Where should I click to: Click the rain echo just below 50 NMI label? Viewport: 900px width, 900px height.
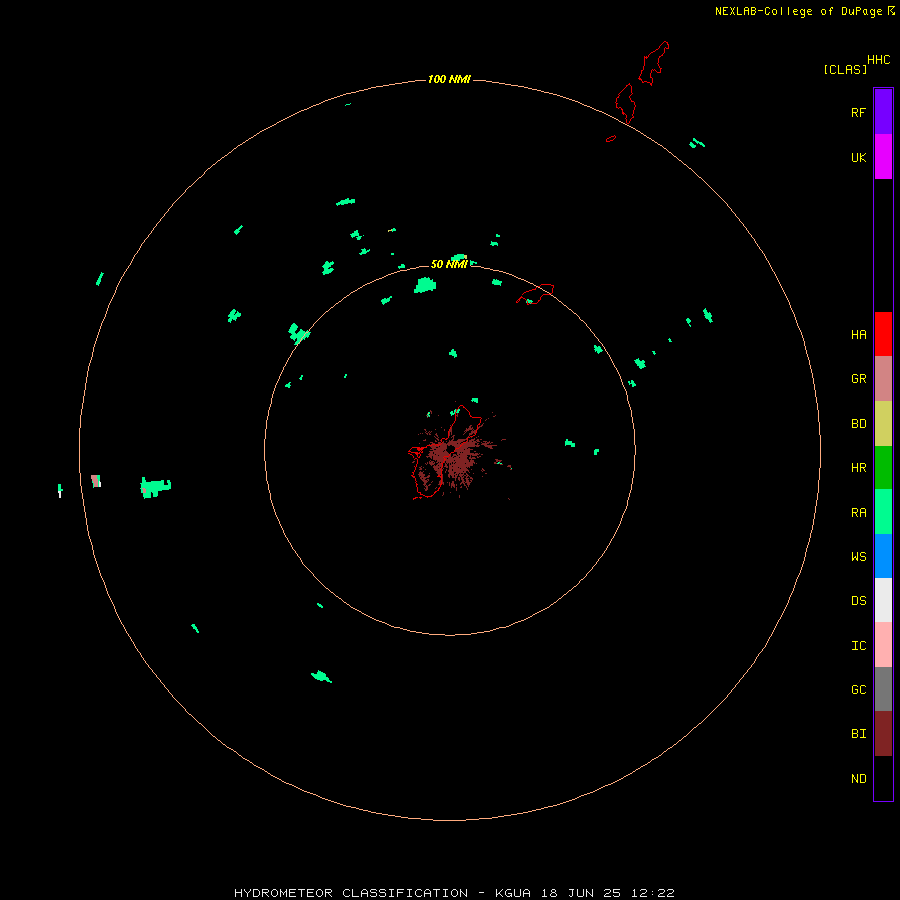click(x=425, y=285)
